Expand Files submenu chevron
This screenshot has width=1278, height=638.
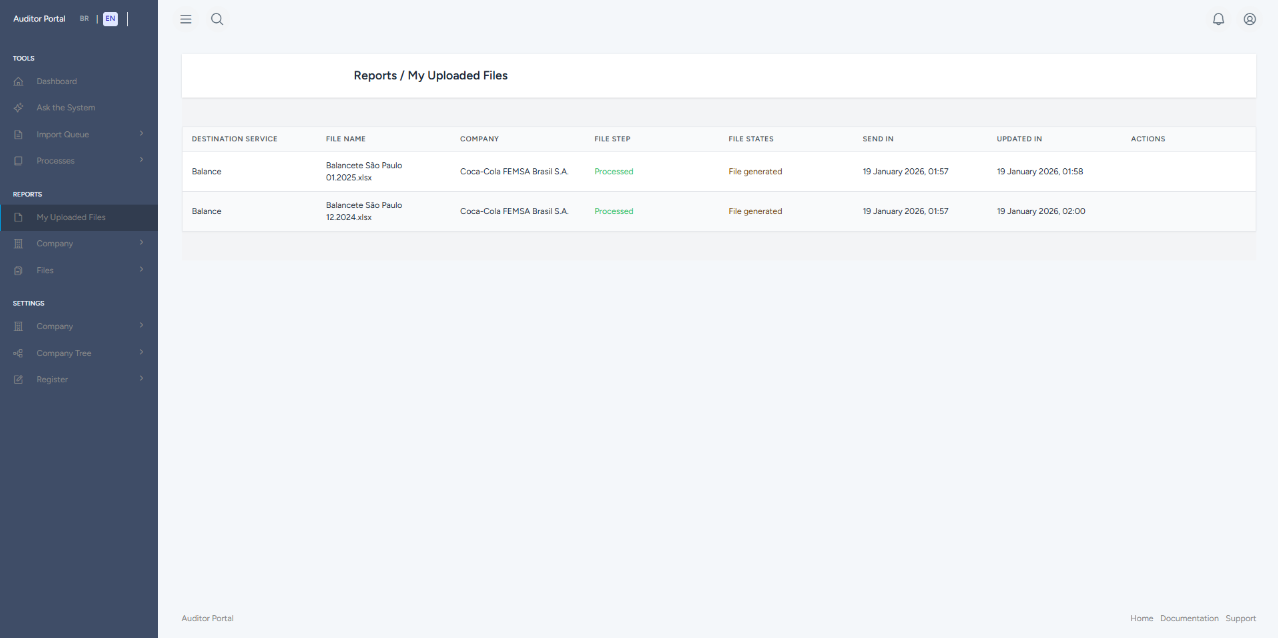click(x=142, y=269)
